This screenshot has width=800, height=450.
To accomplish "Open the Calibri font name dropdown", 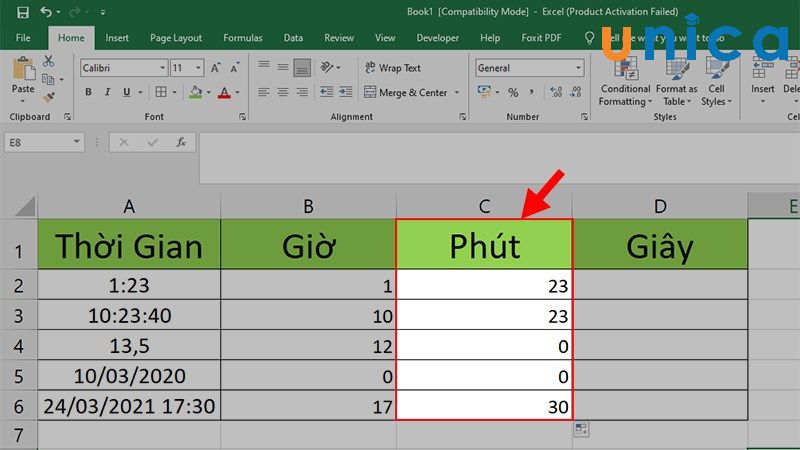I will tap(162, 68).
